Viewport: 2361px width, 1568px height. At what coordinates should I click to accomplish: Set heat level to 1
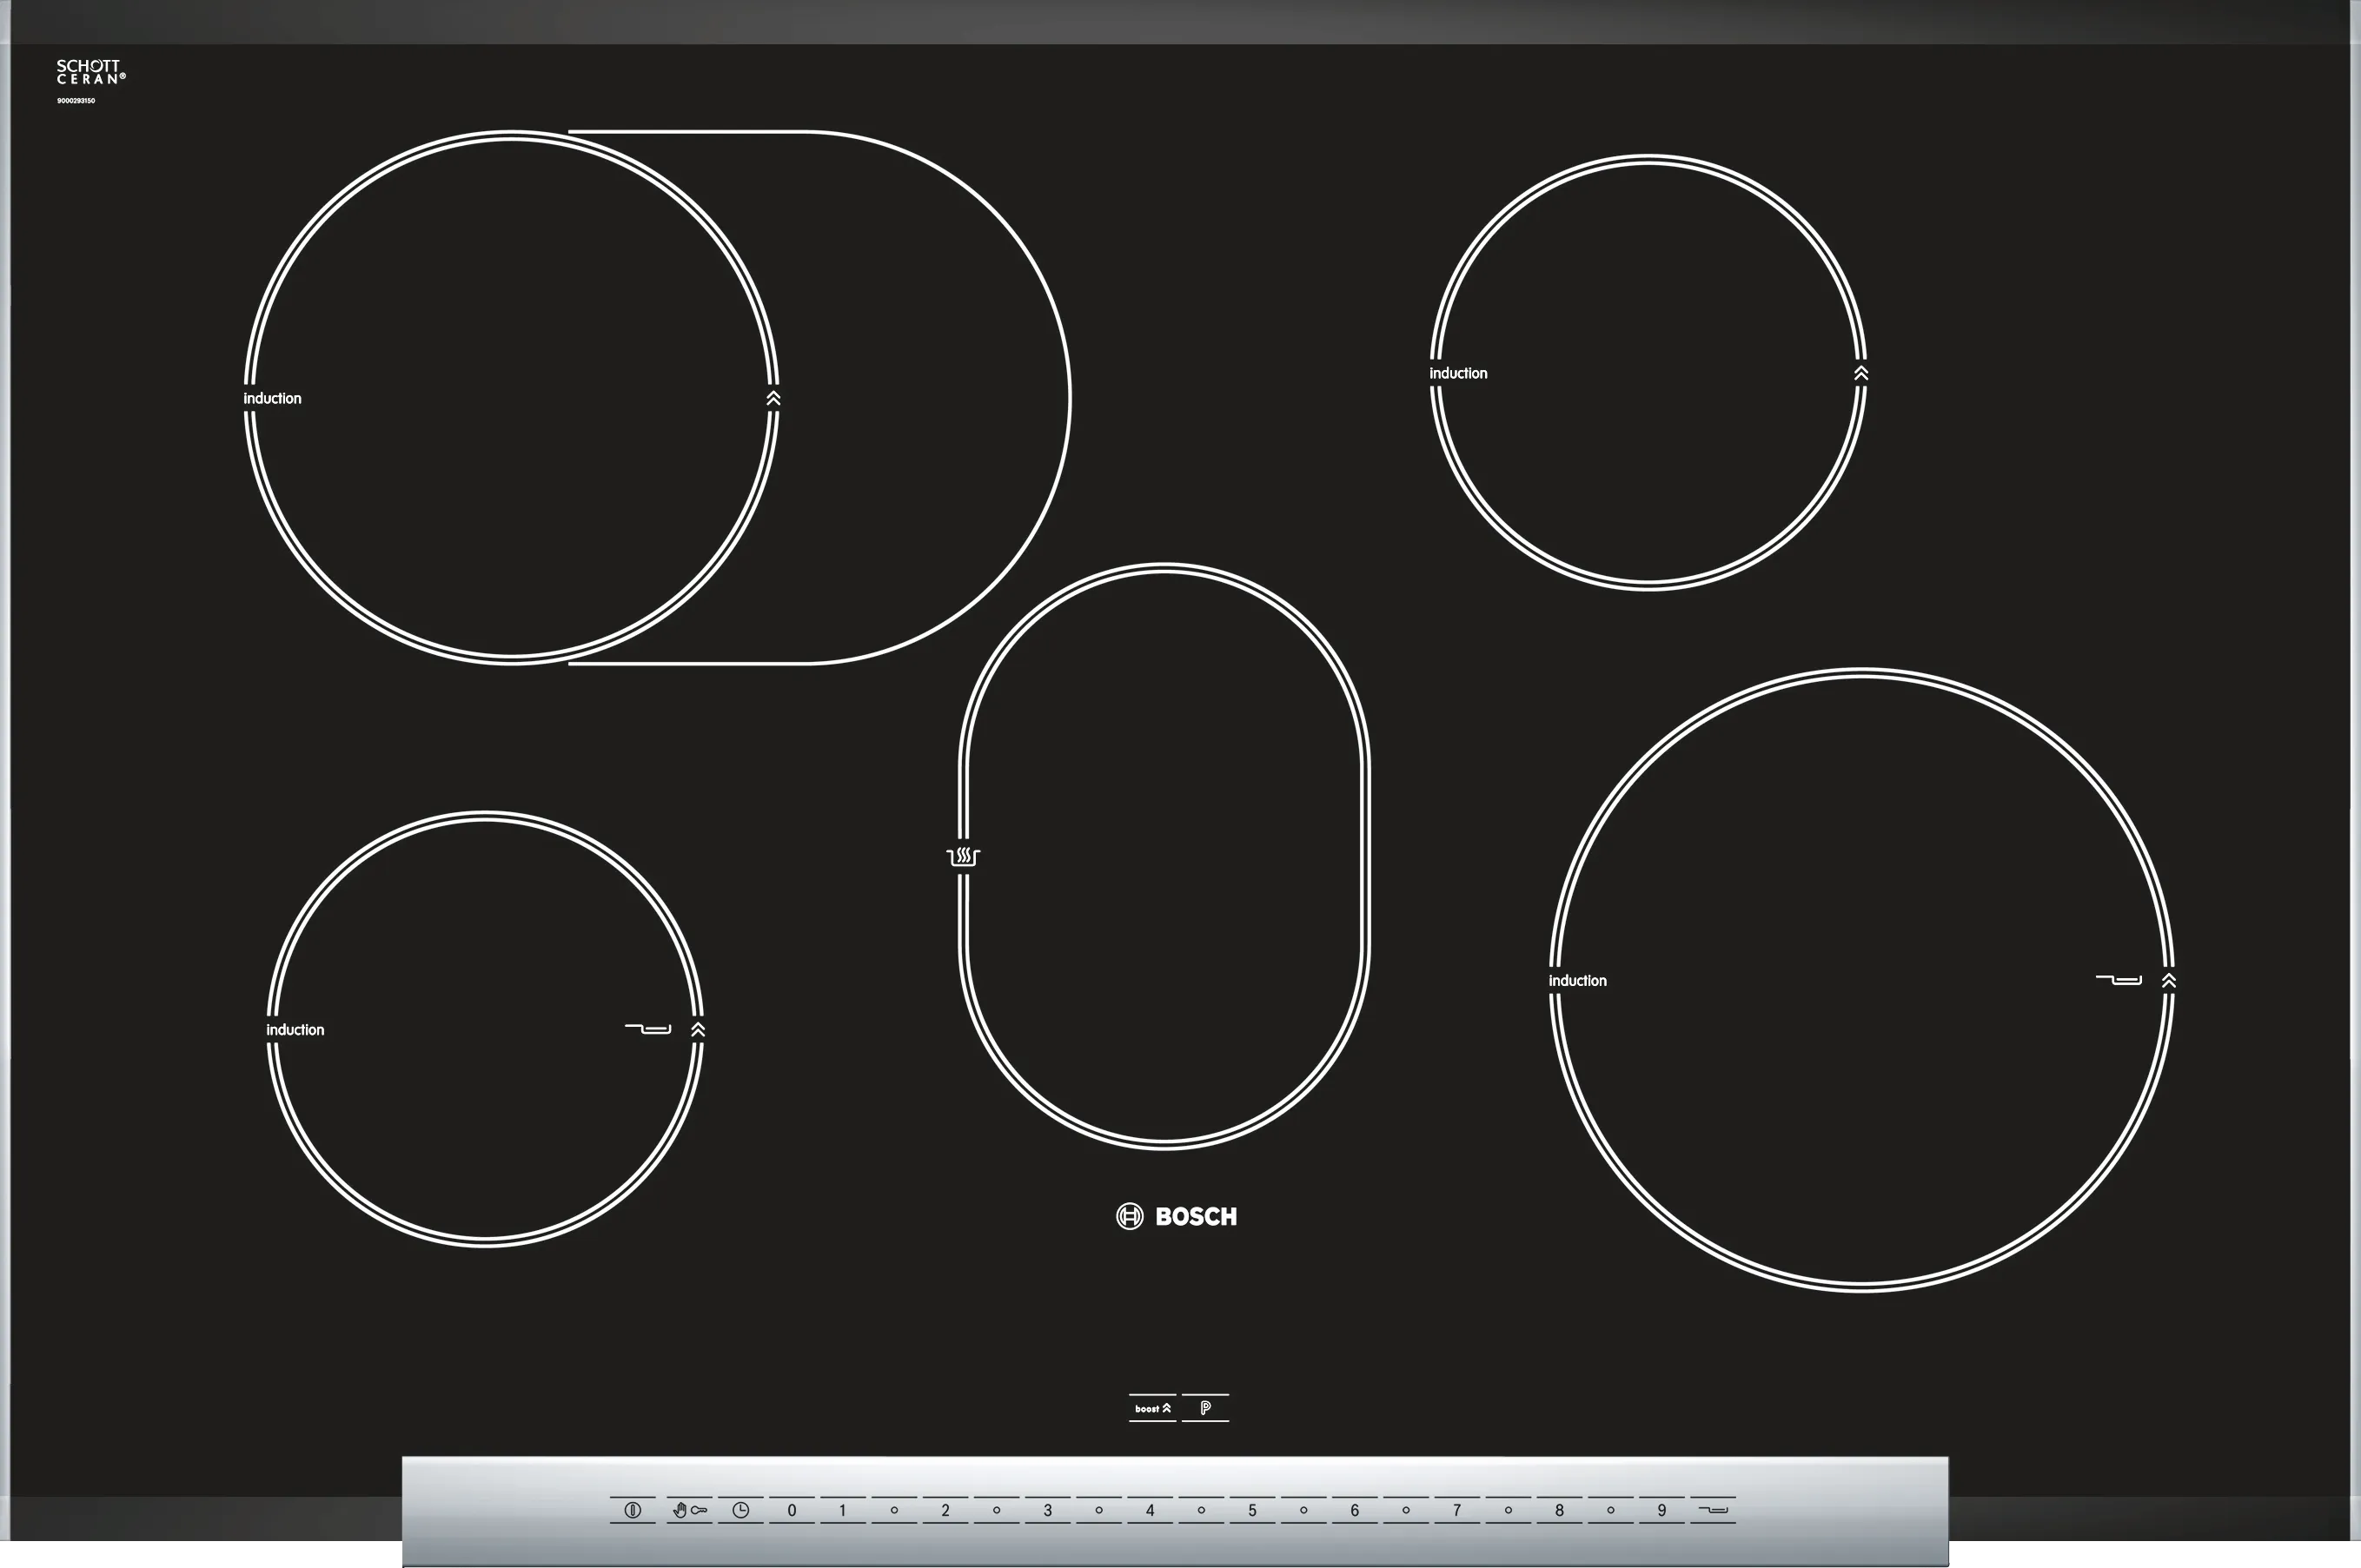click(843, 1510)
